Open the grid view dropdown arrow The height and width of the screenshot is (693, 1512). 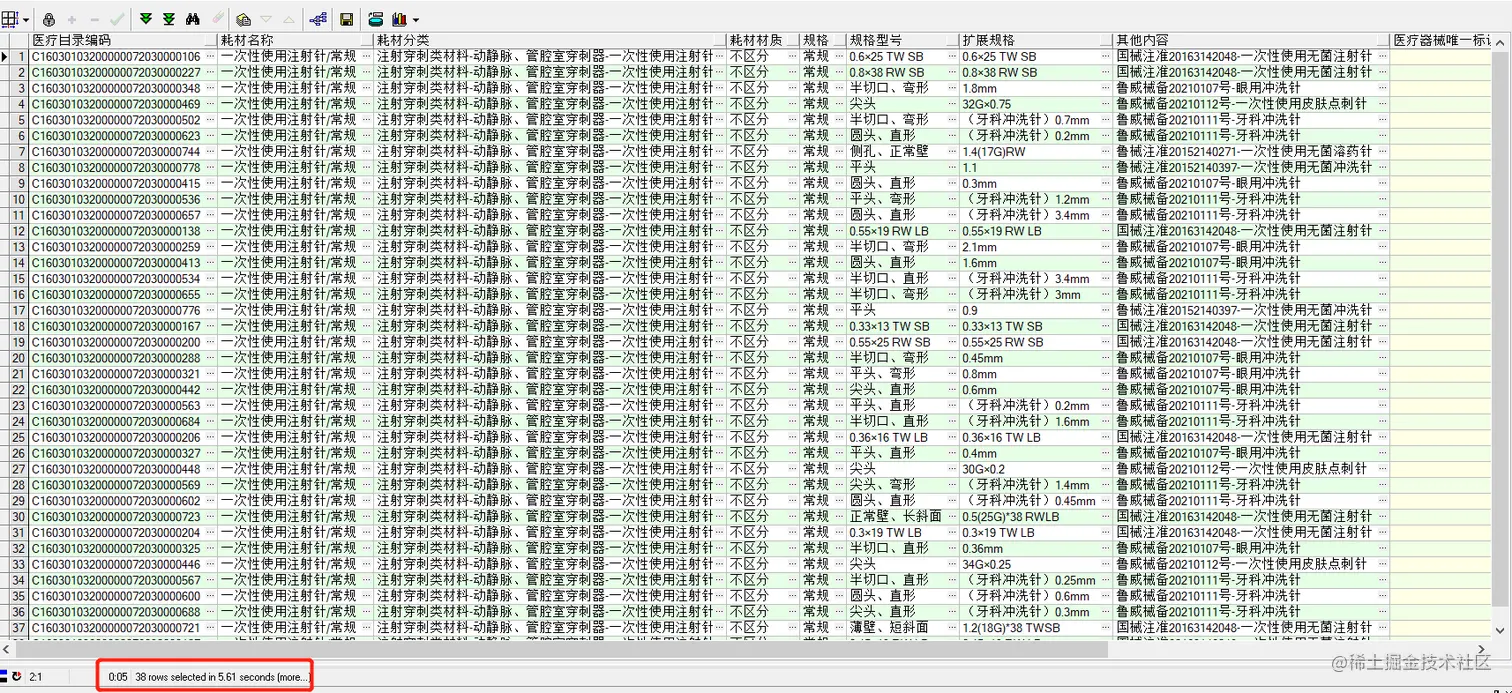(25, 18)
